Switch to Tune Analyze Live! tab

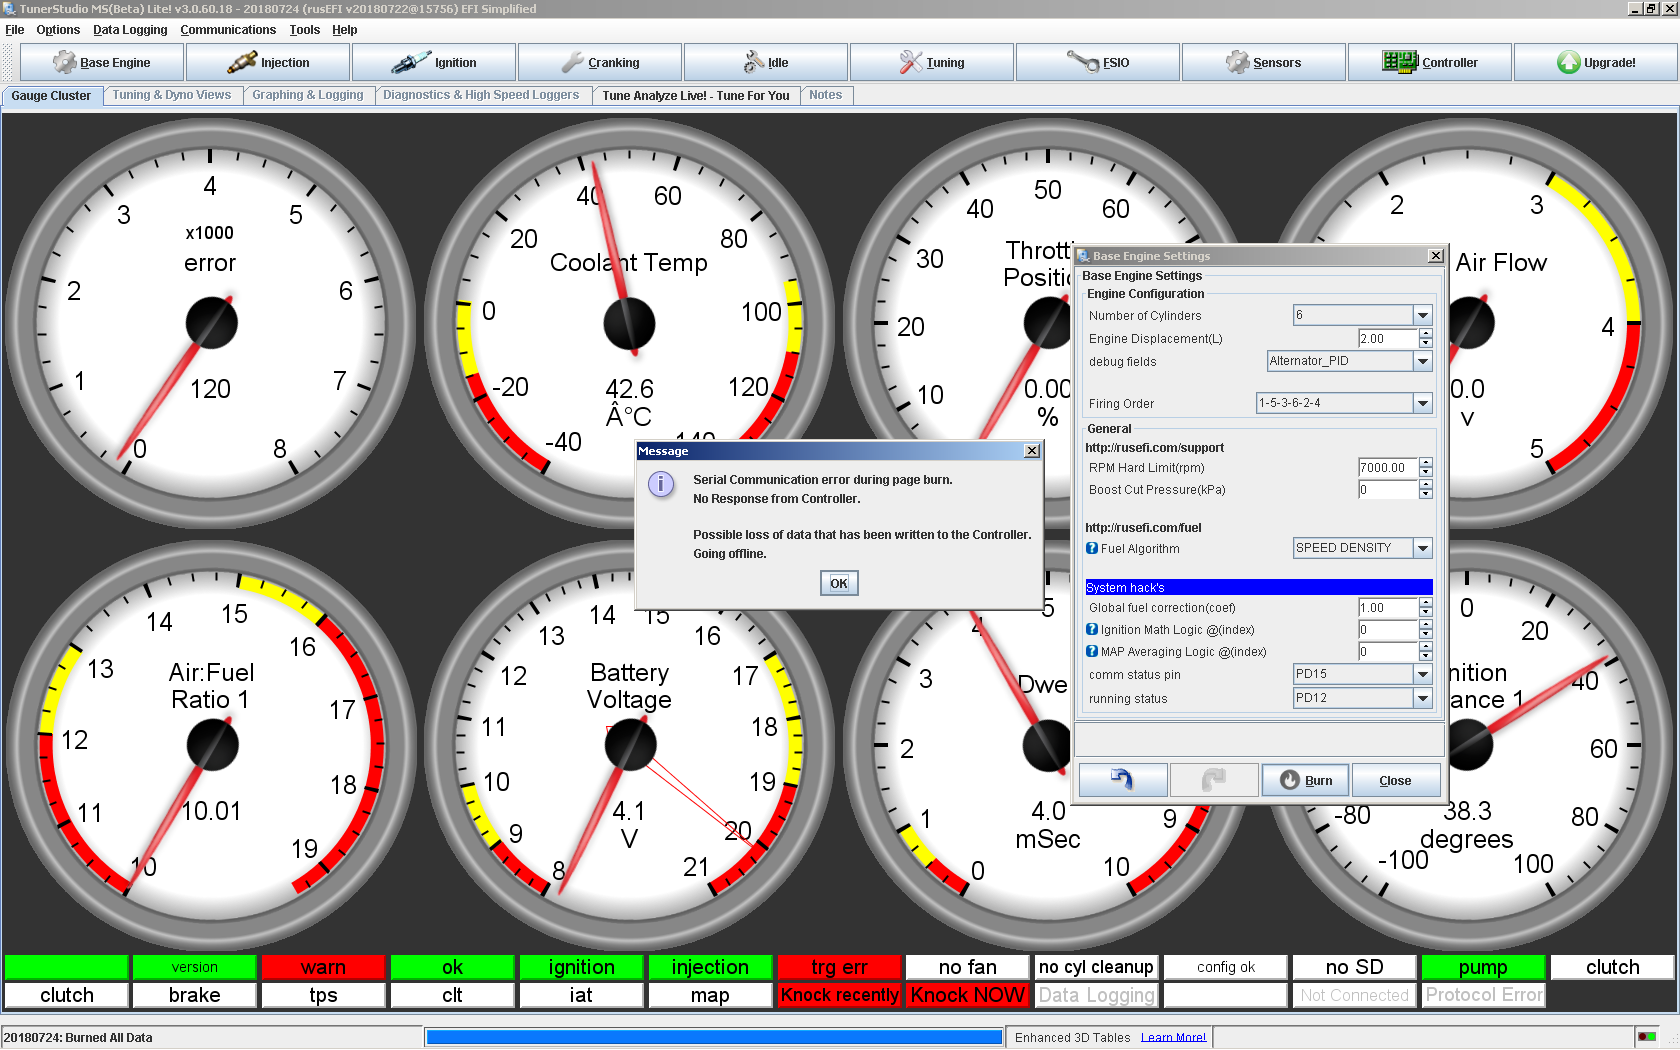(x=696, y=95)
